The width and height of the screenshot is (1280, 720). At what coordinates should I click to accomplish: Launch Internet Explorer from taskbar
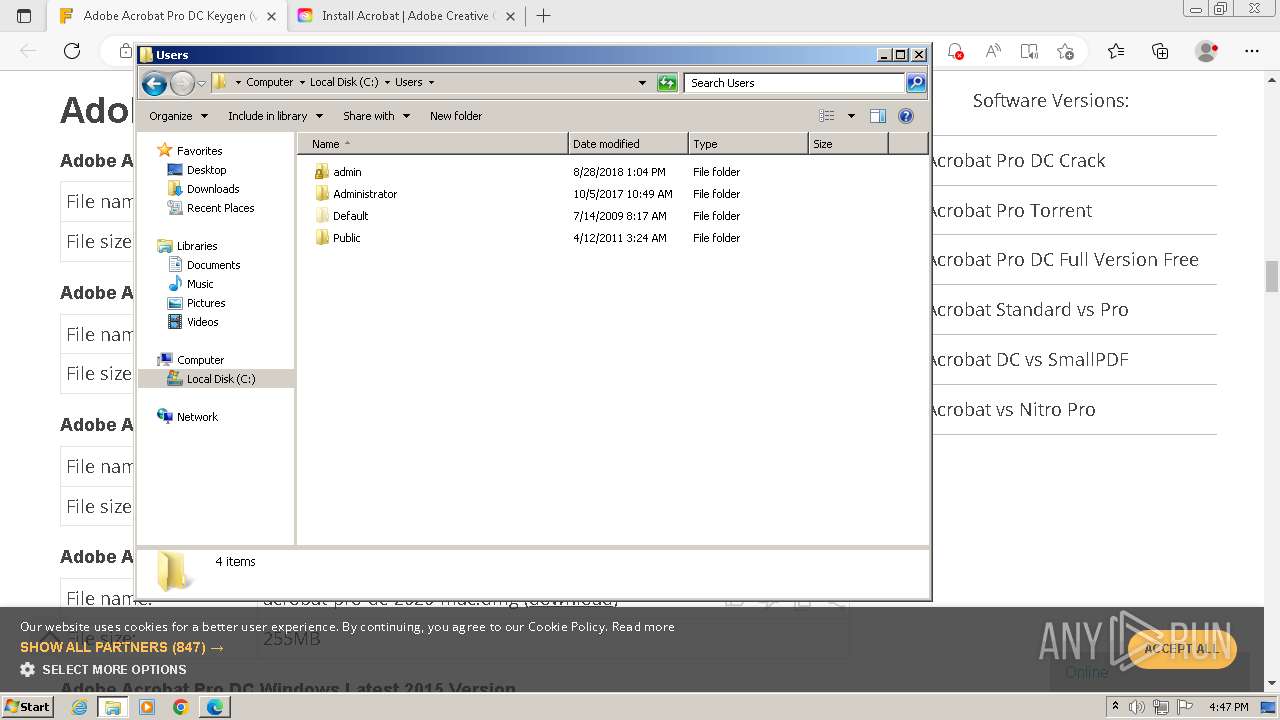pyautogui.click(x=80, y=707)
